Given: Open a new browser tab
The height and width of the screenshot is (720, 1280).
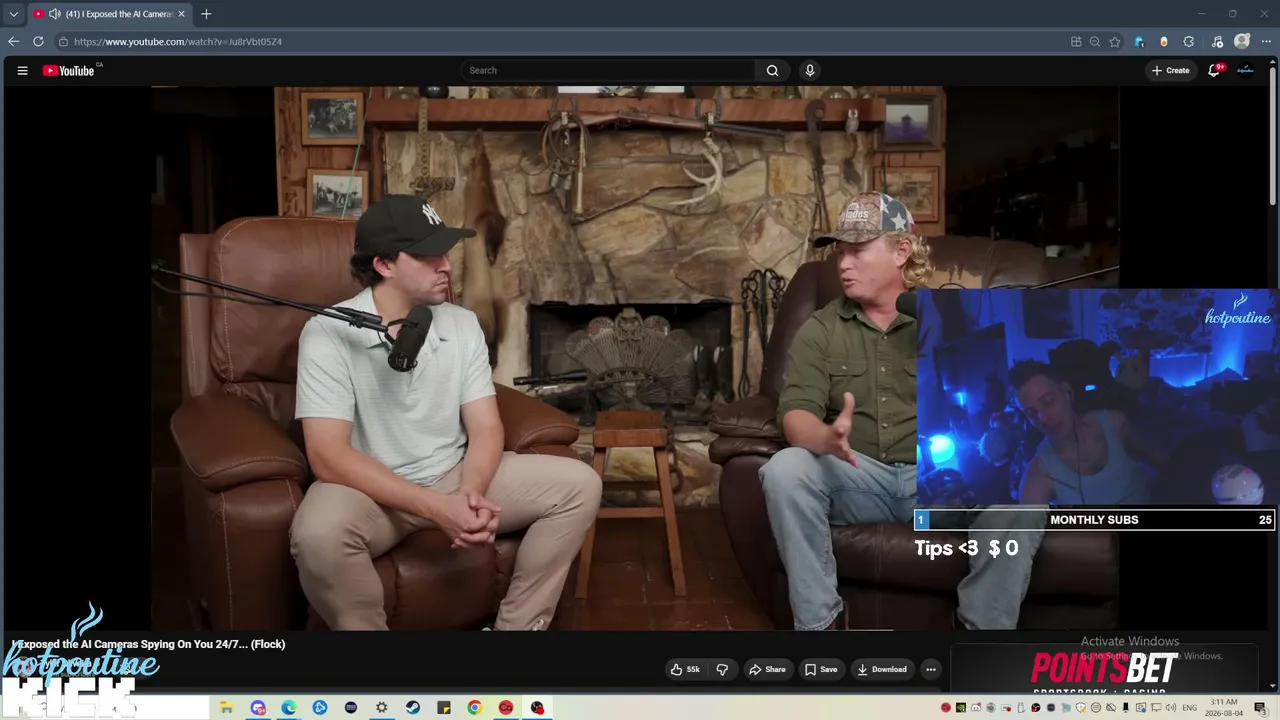Looking at the screenshot, I should click(x=206, y=14).
